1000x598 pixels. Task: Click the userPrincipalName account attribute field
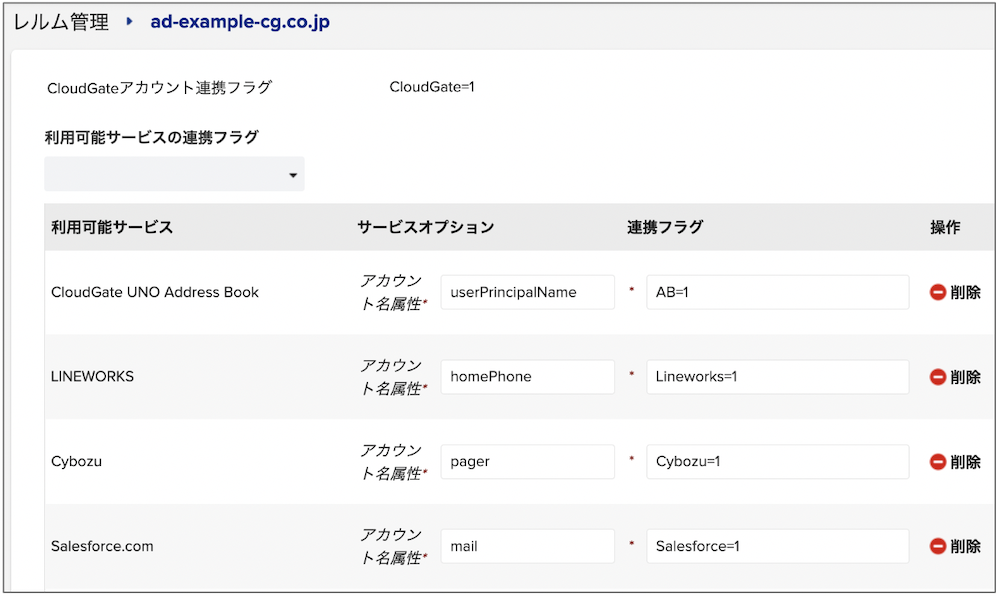coord(527,292)
